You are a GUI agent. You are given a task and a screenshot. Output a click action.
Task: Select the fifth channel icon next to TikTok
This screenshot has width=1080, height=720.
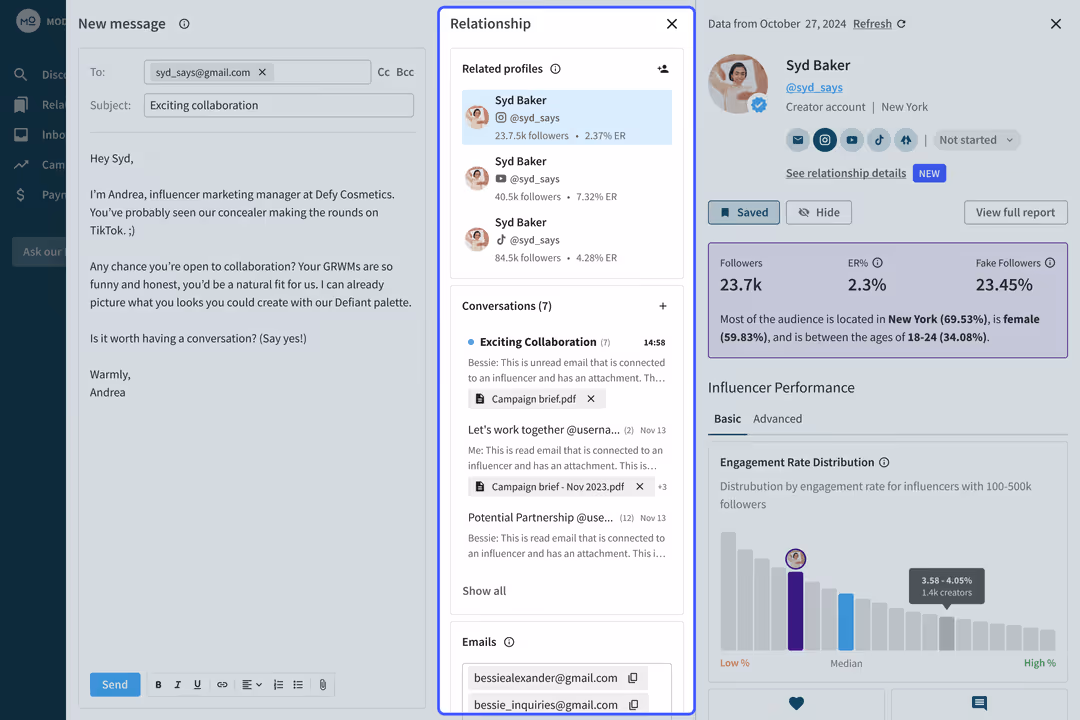pyautogui.click(x=906, y=140)
